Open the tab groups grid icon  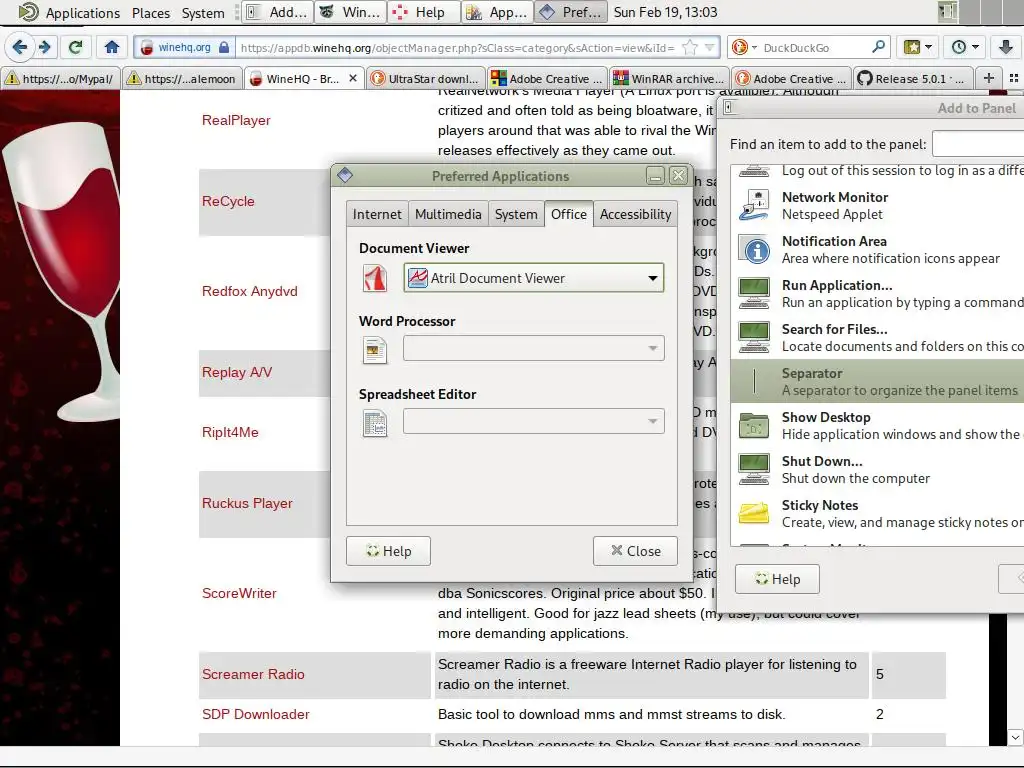click(1014, 78)
